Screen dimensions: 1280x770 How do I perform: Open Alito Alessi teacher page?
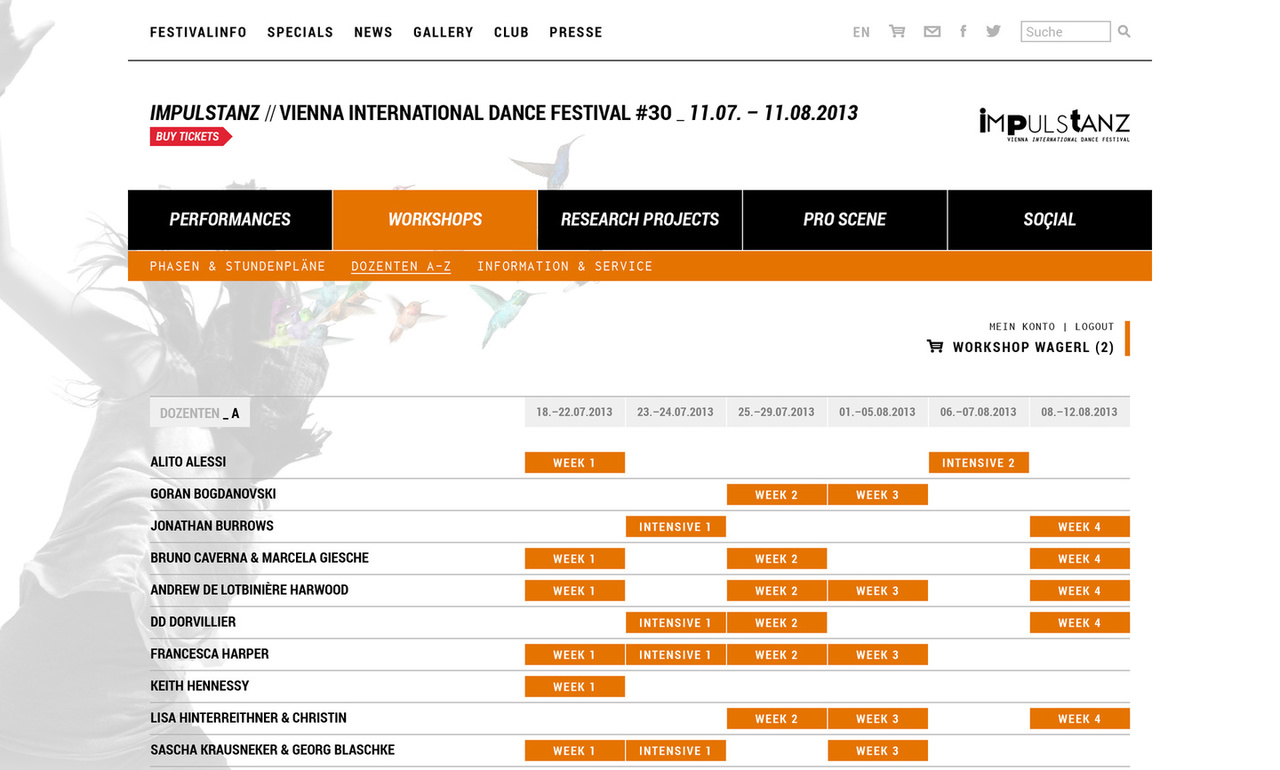[188, 462]
